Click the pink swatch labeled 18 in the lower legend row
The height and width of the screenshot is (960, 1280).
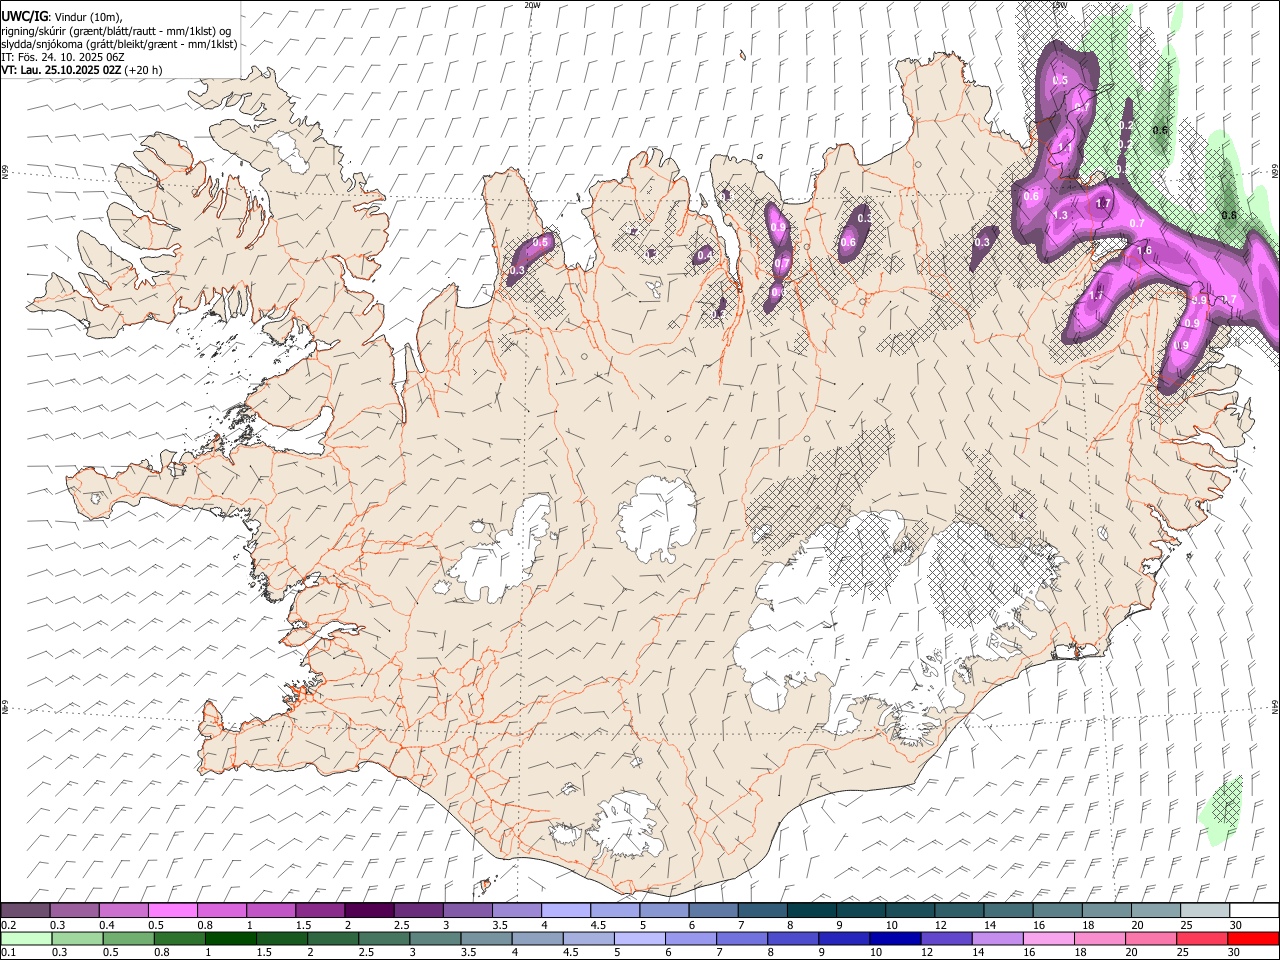[1100, 938]
